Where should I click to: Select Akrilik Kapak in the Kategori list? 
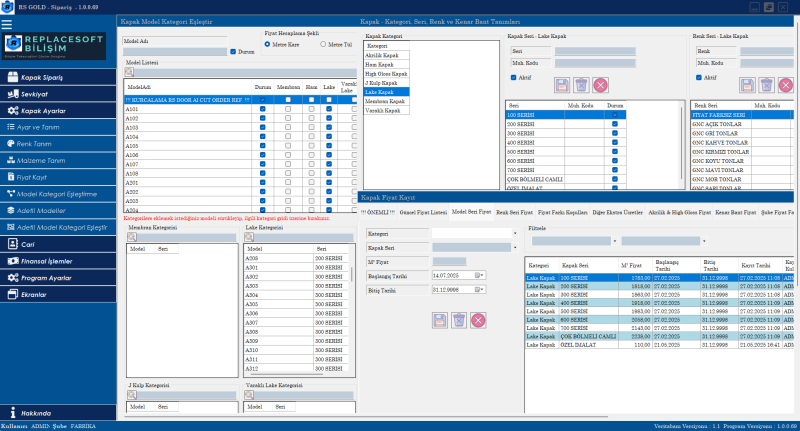386,55
